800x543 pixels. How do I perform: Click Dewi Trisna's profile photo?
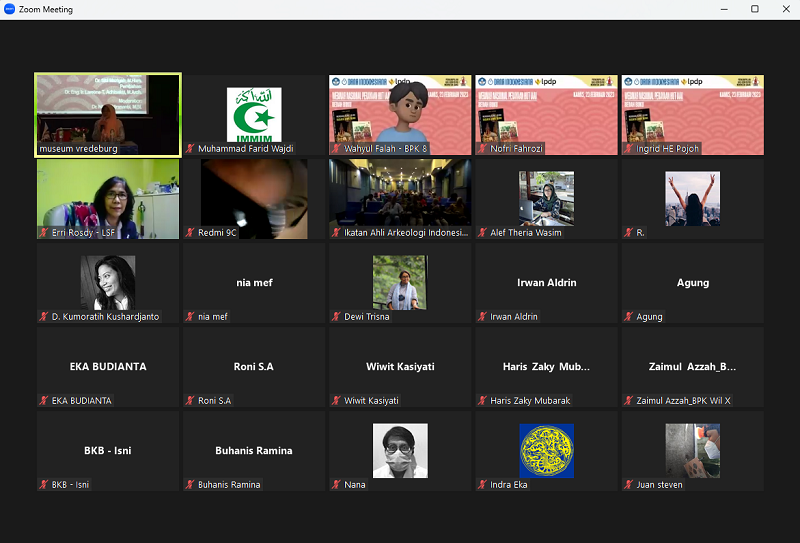coord(400,283)
